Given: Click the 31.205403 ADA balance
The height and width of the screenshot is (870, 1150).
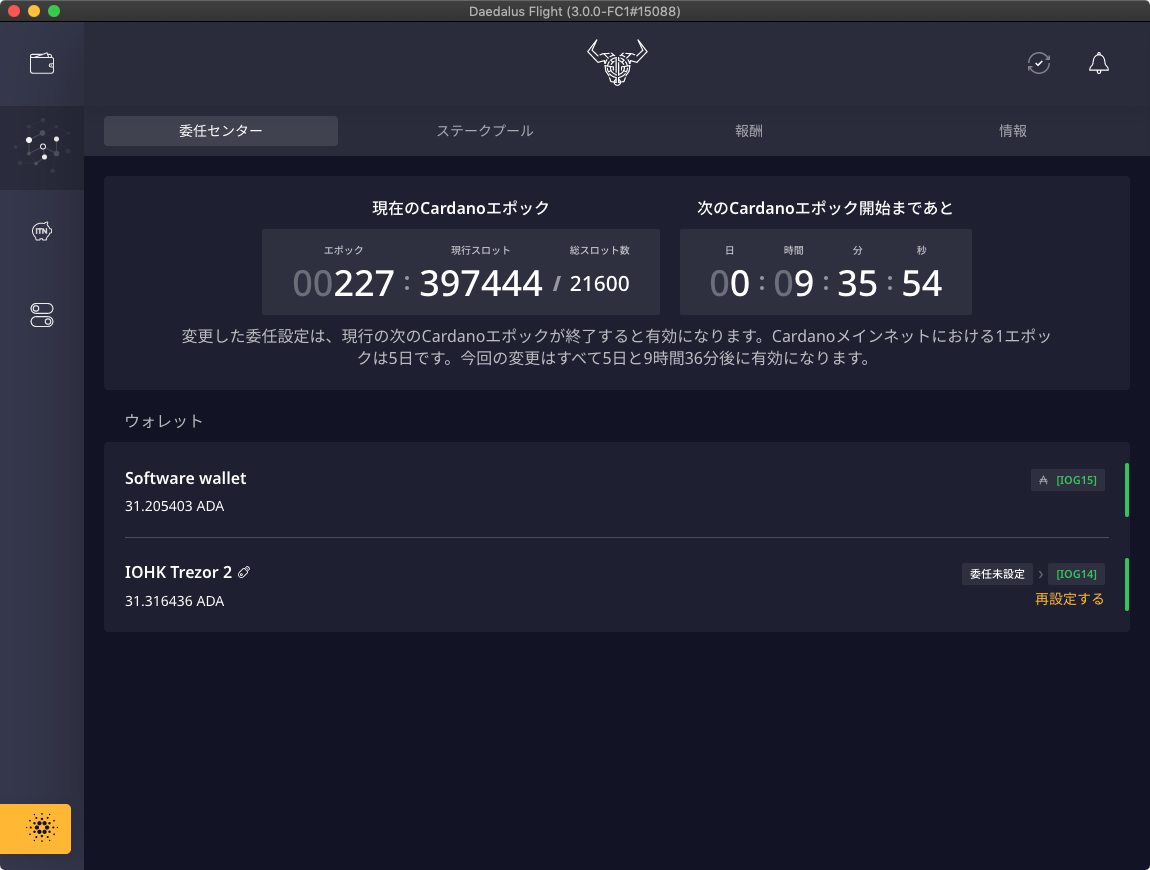Looking at the screenshot, I should 175,506.
